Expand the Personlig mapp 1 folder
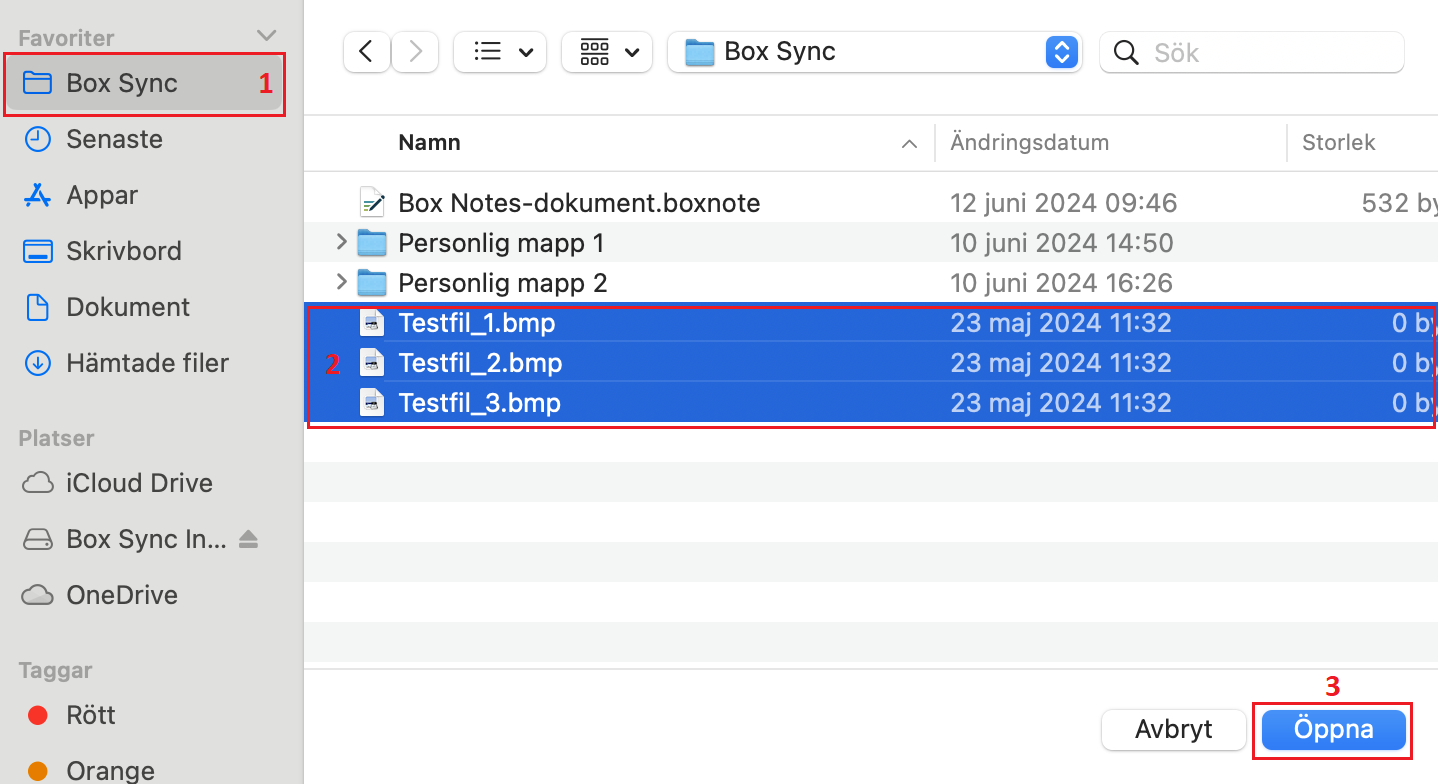The height and width of the screenshot is (784, 1438). pyautogui.click(x=341, y=242)
